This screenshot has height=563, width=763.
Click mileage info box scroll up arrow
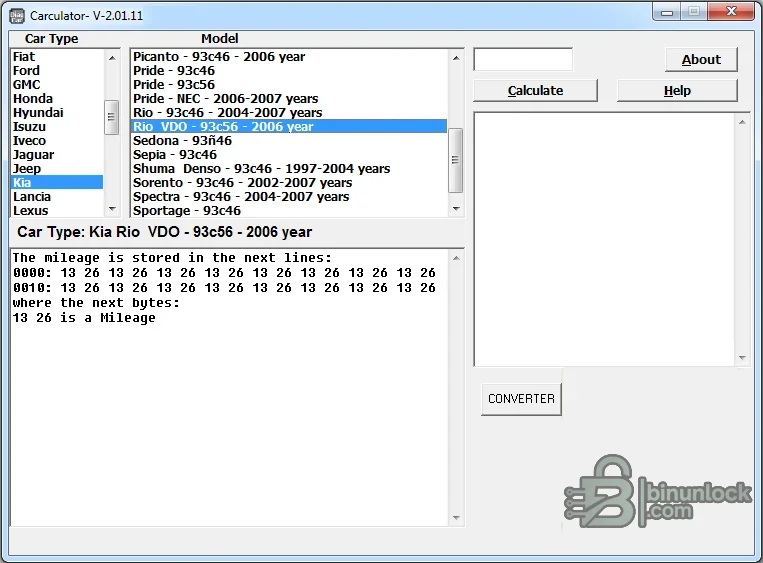456,258
